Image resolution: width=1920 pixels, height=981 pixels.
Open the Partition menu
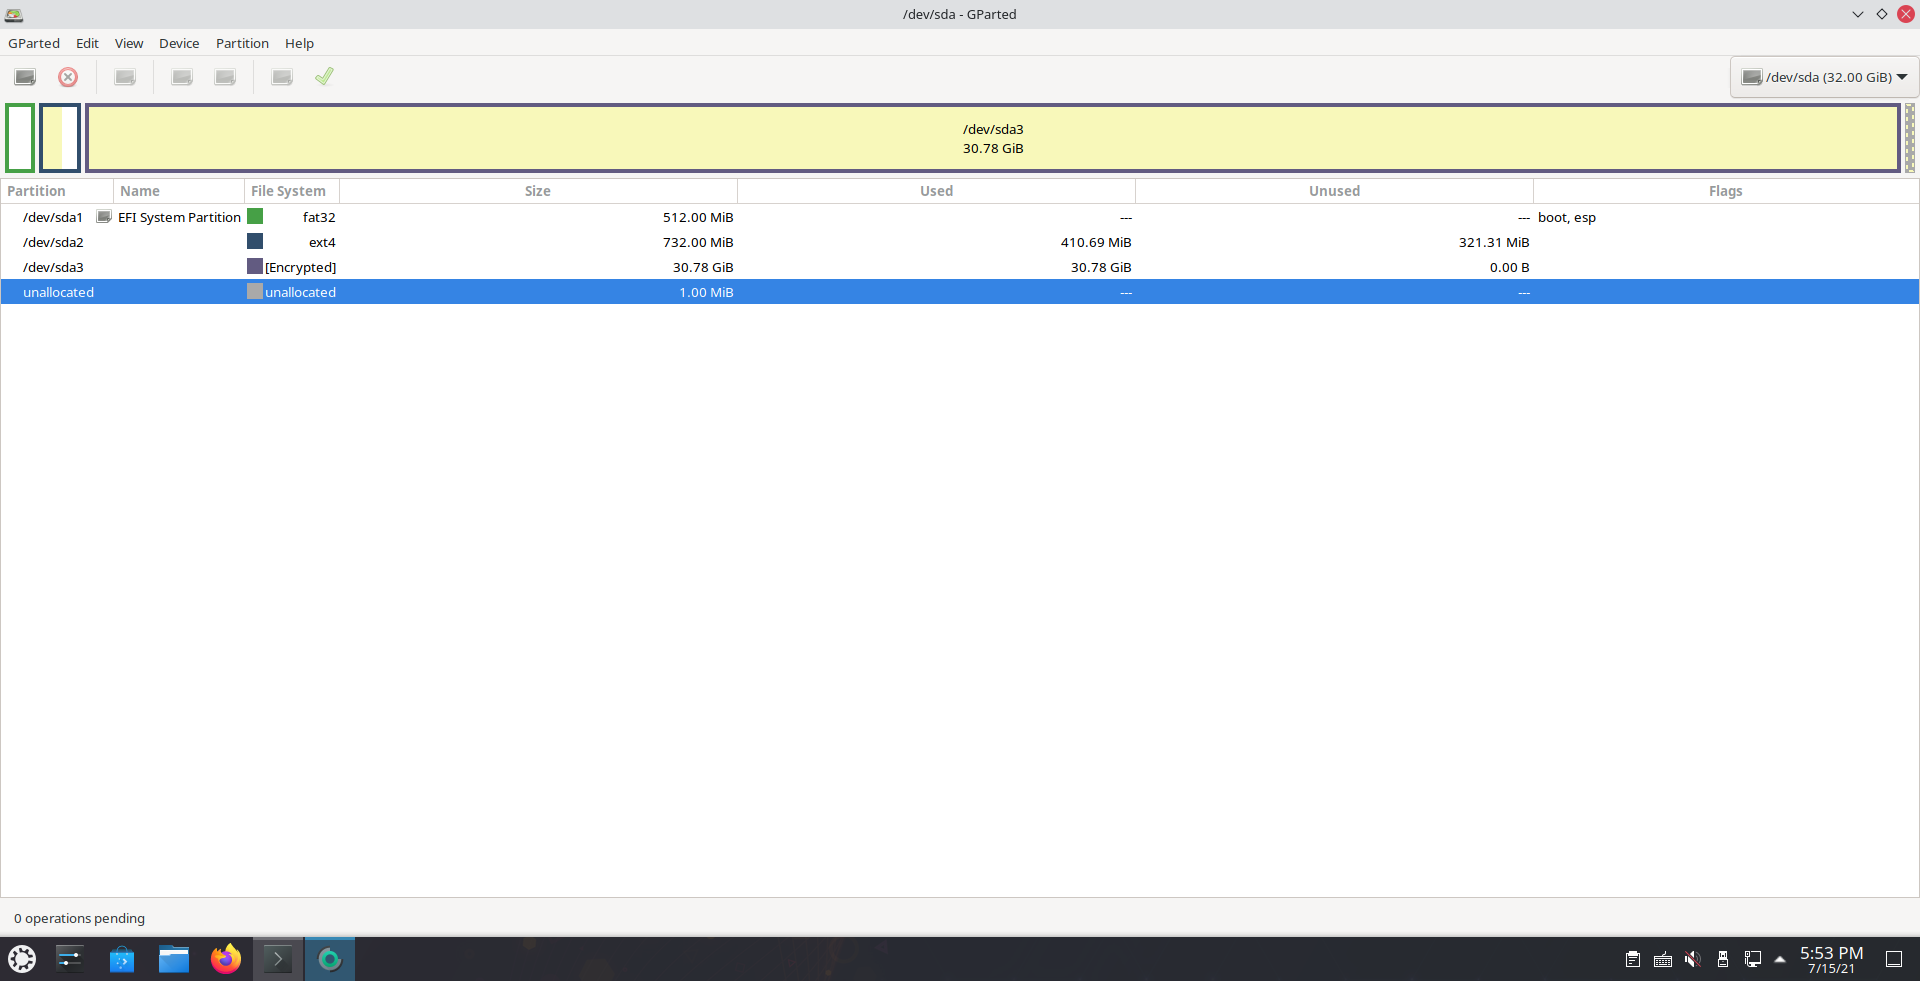242,43
